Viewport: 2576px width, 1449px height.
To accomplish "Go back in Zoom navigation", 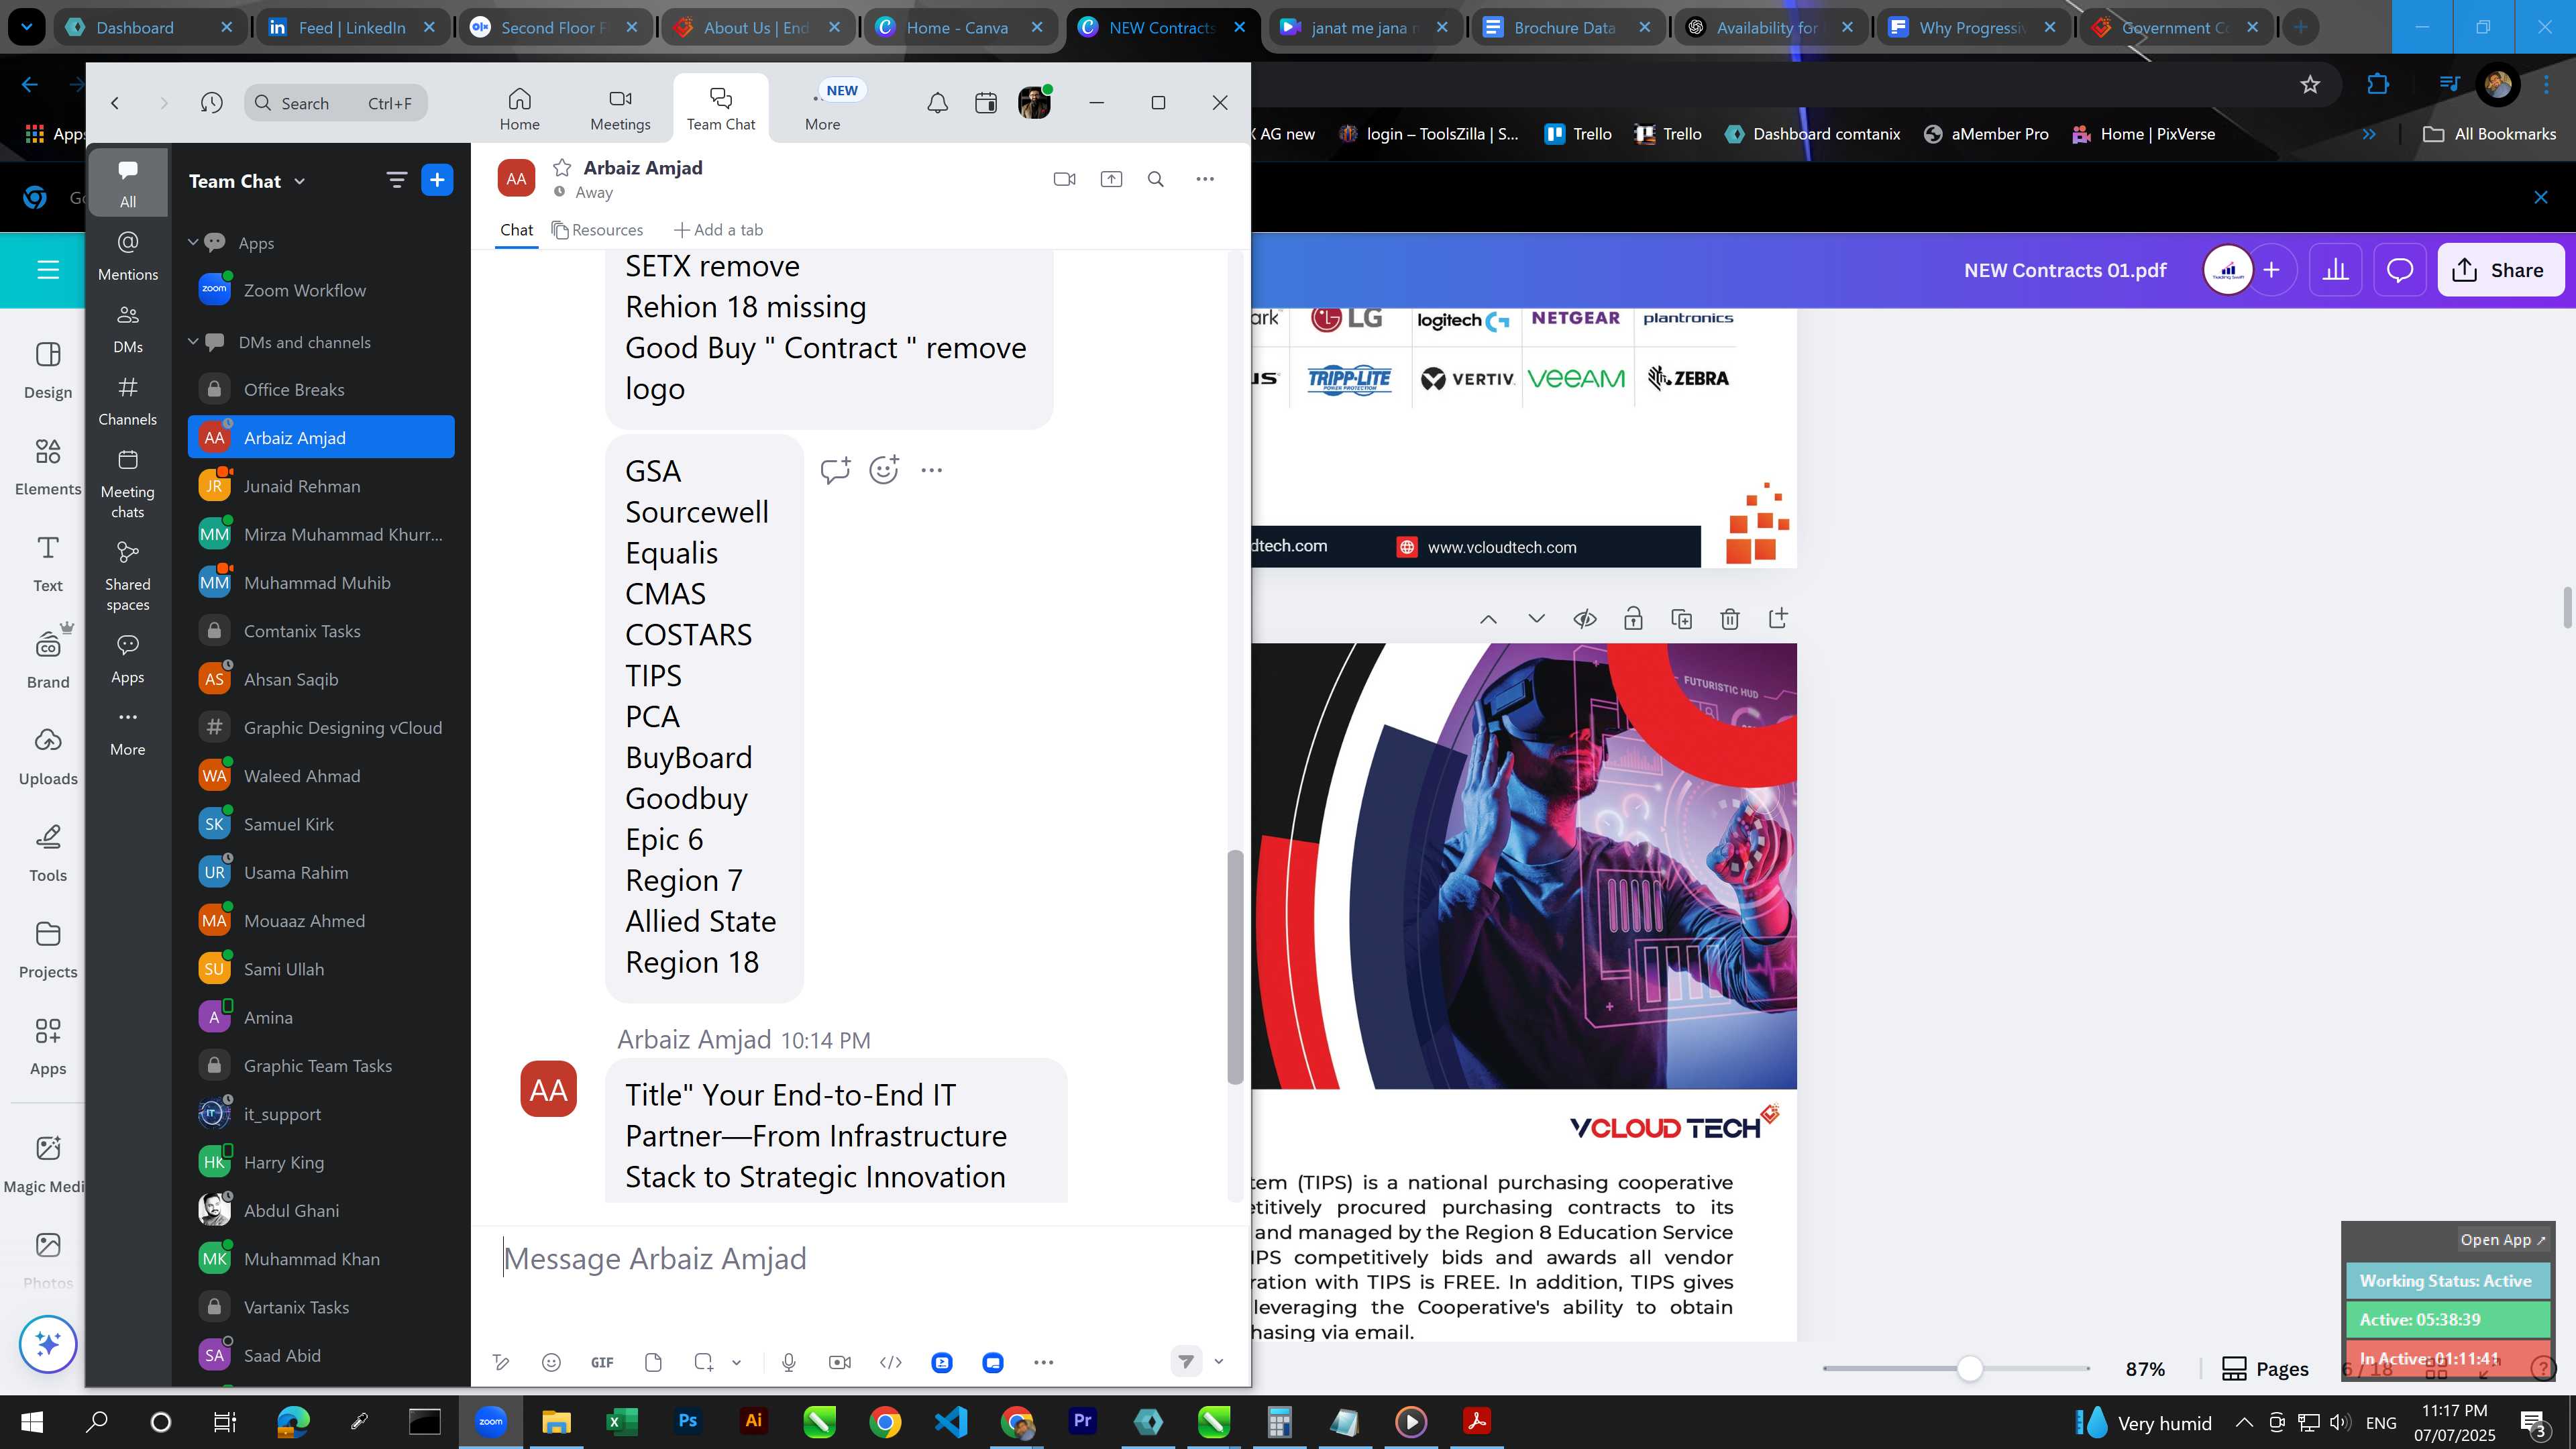I will (115, 103).
